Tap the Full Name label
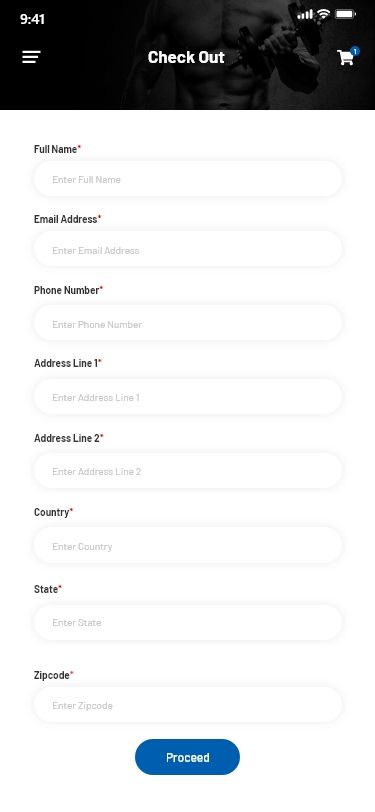Screen dimensions: 375x812 (55, 149)
